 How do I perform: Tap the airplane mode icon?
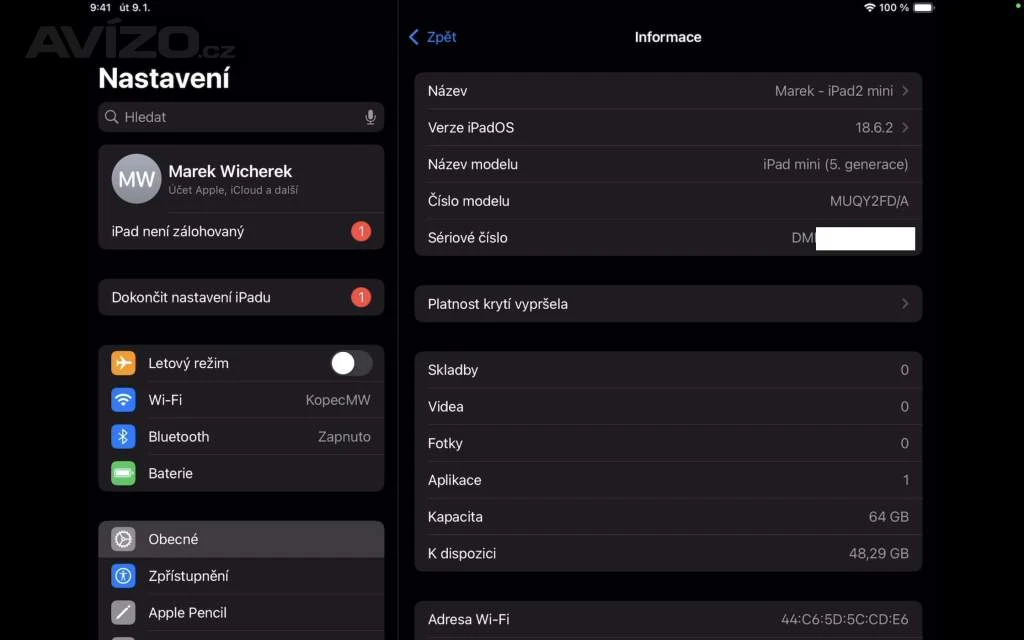(x=123, y=363)
